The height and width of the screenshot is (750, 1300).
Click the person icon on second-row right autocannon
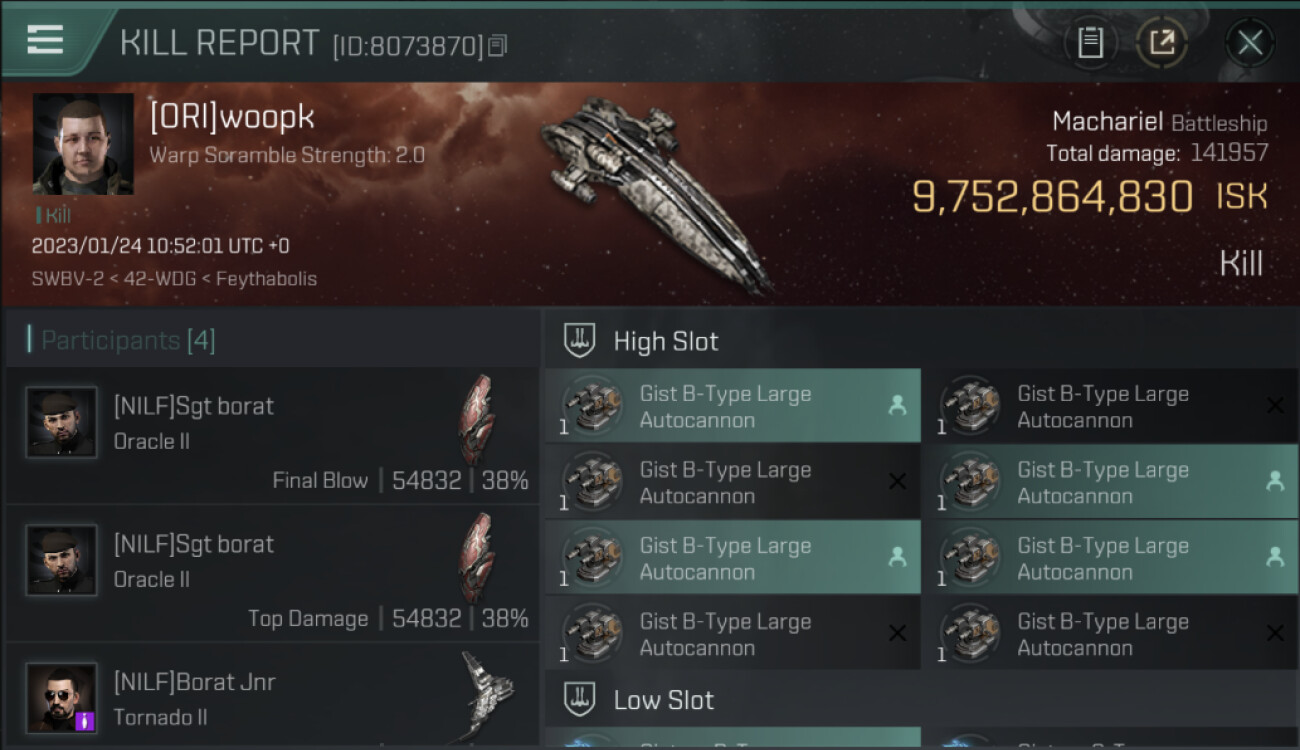[x=1275, y=481]
